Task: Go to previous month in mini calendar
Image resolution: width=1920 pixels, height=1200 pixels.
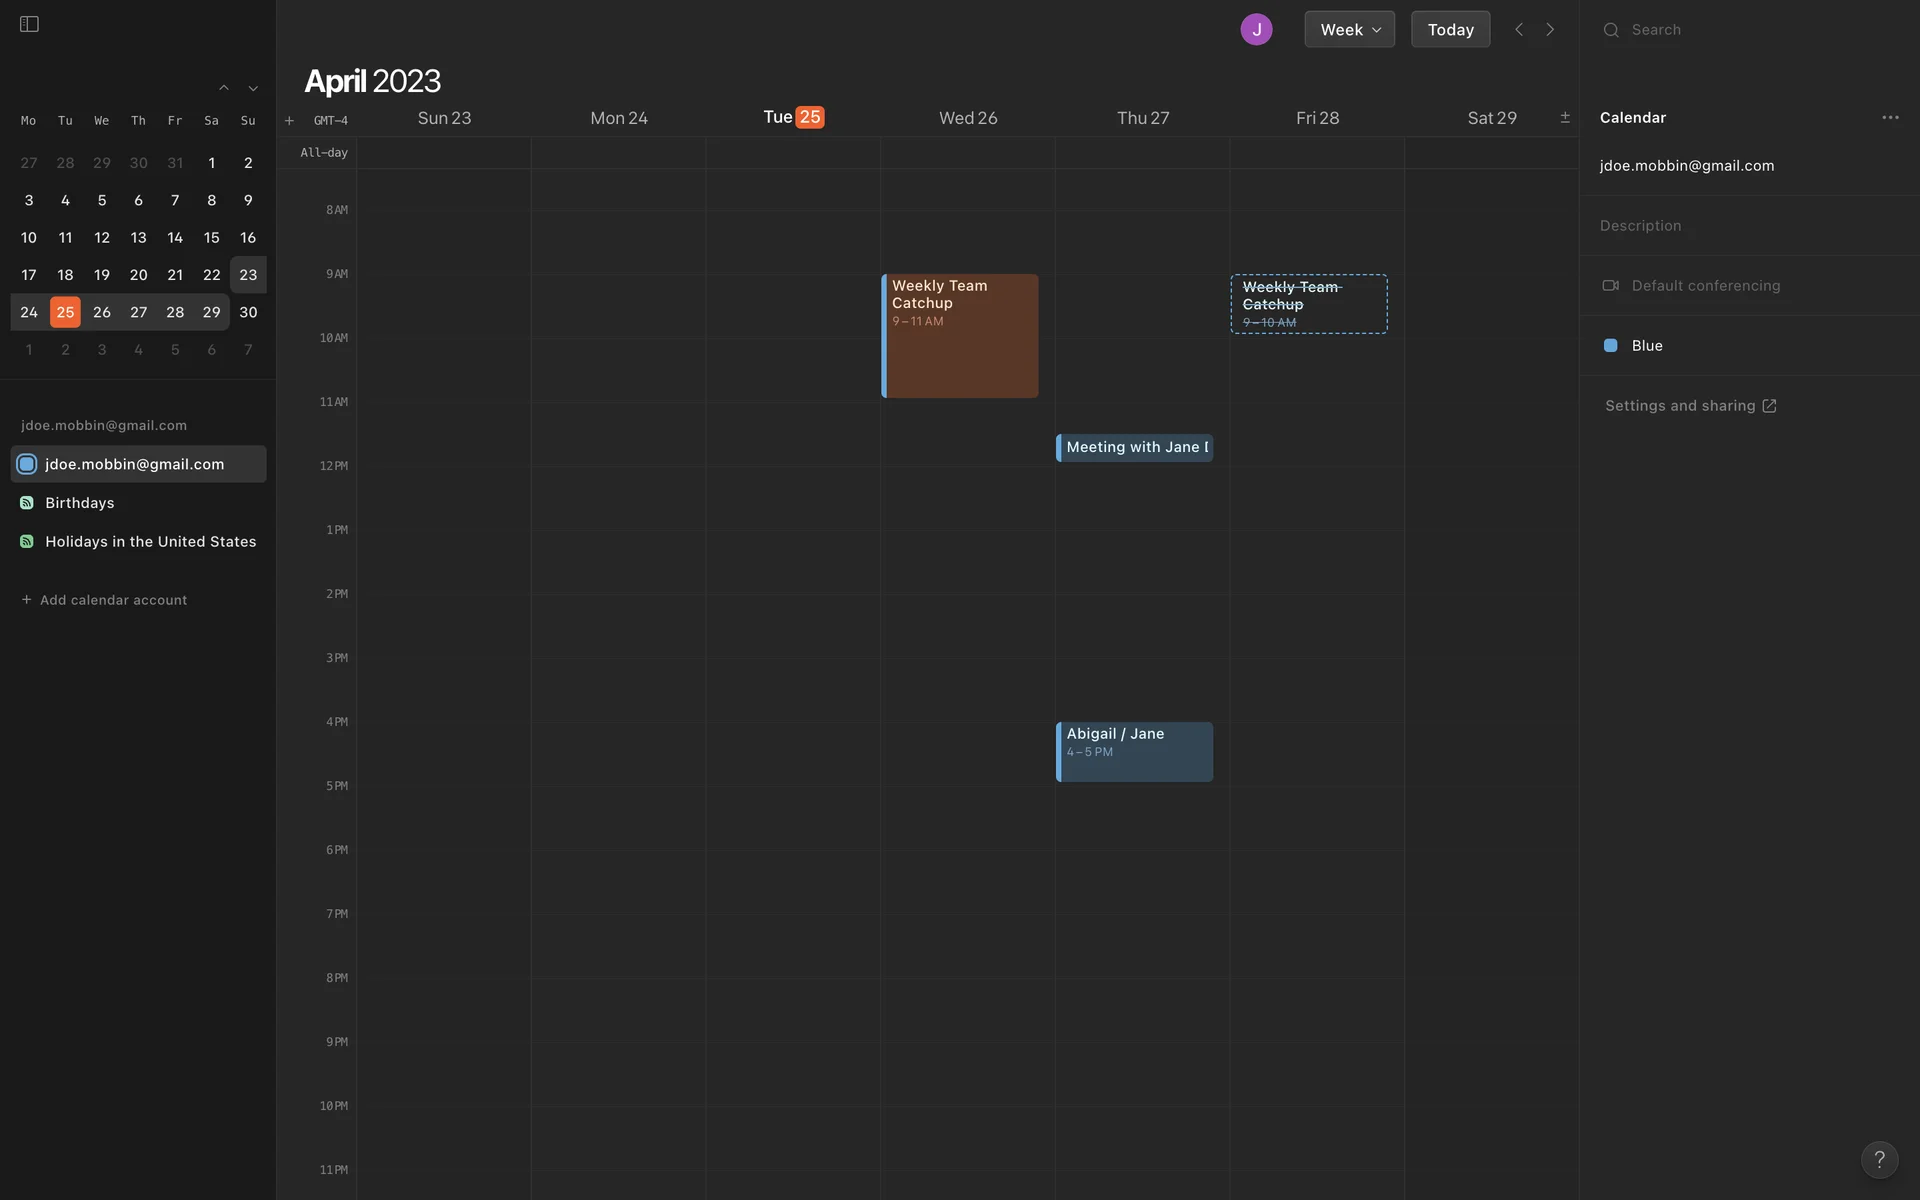Action: click(224, 88)
